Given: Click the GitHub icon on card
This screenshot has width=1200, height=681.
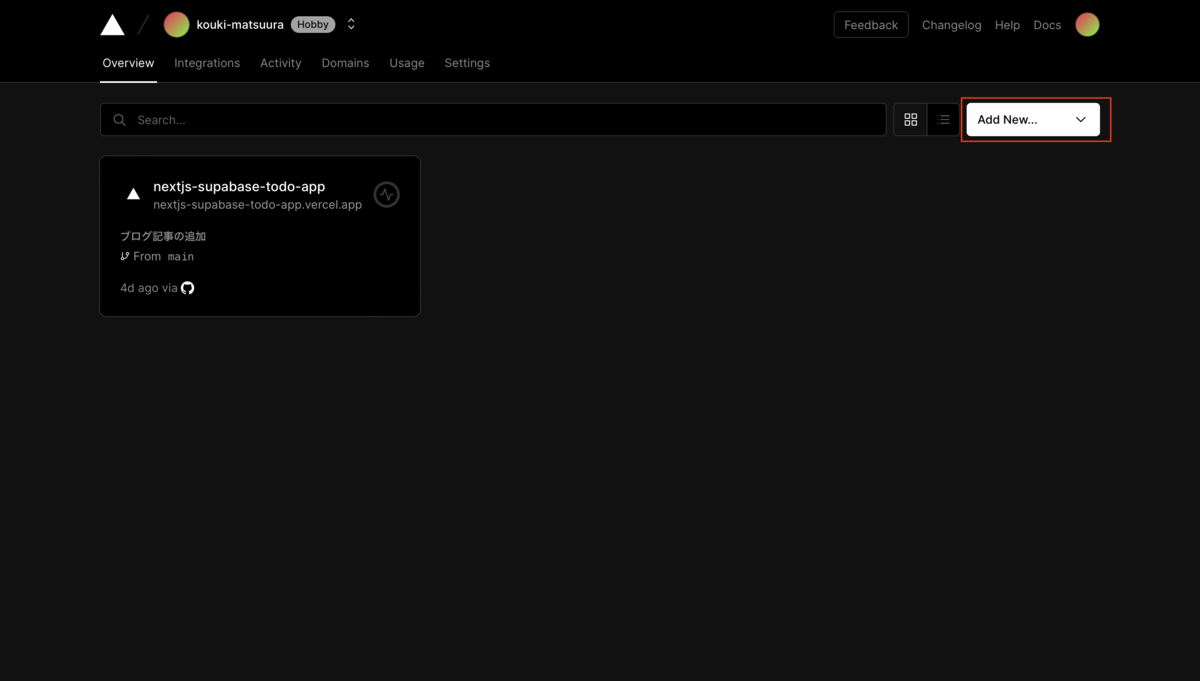Looking at the screenshot, I should point(187,288).
